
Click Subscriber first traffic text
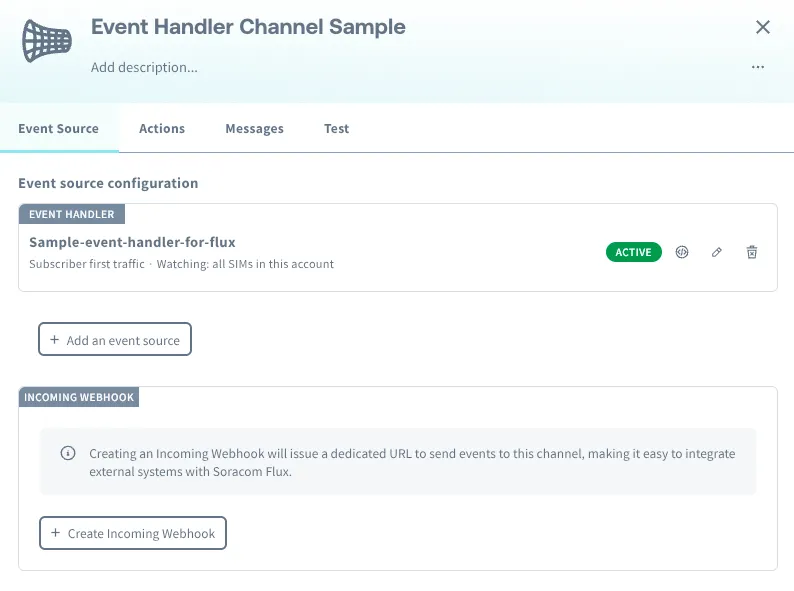[87, 264]
